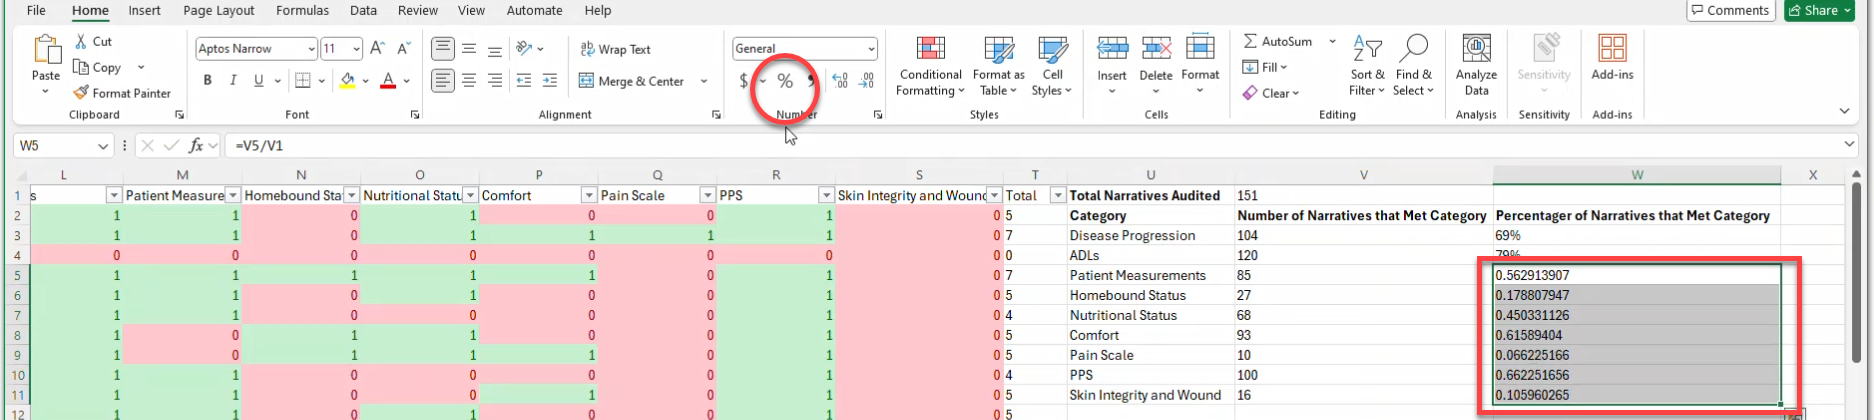Image resolution: width=1874 pixels, height=420 pixels.
Task: Open the Add-ins pane
Action: click(x=1611, y=58)
